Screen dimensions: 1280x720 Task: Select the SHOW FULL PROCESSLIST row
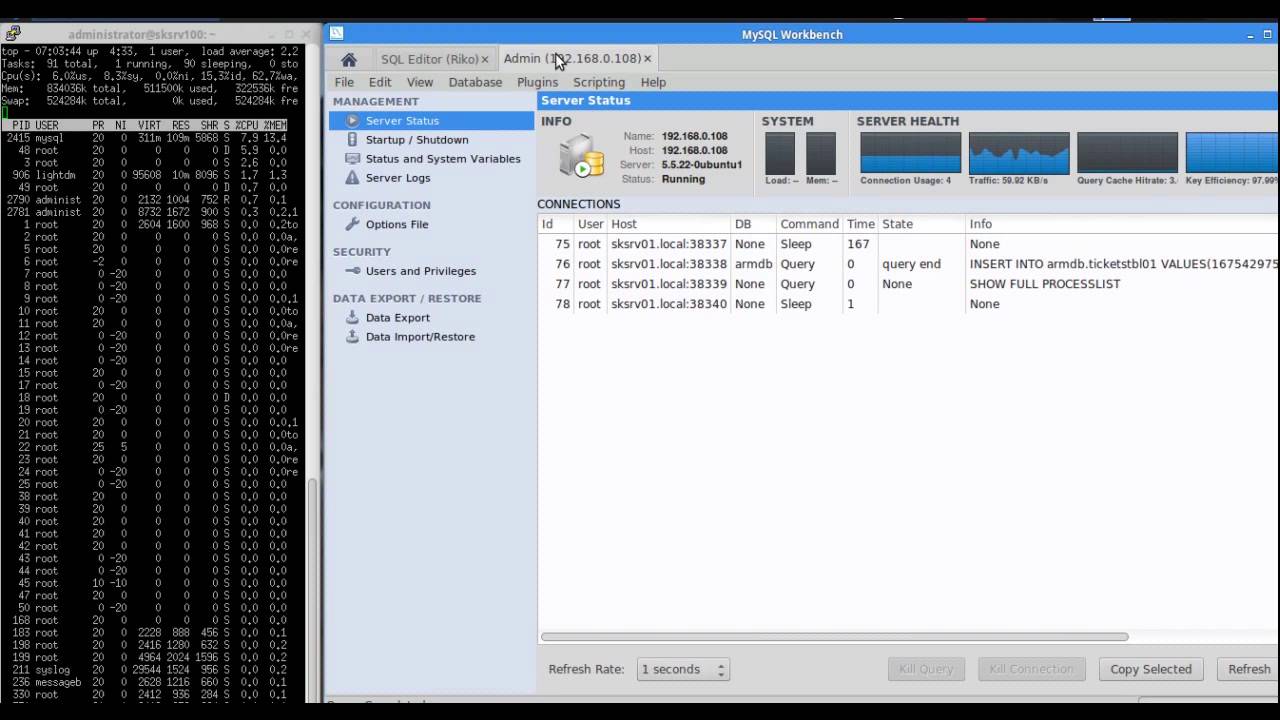908,284
